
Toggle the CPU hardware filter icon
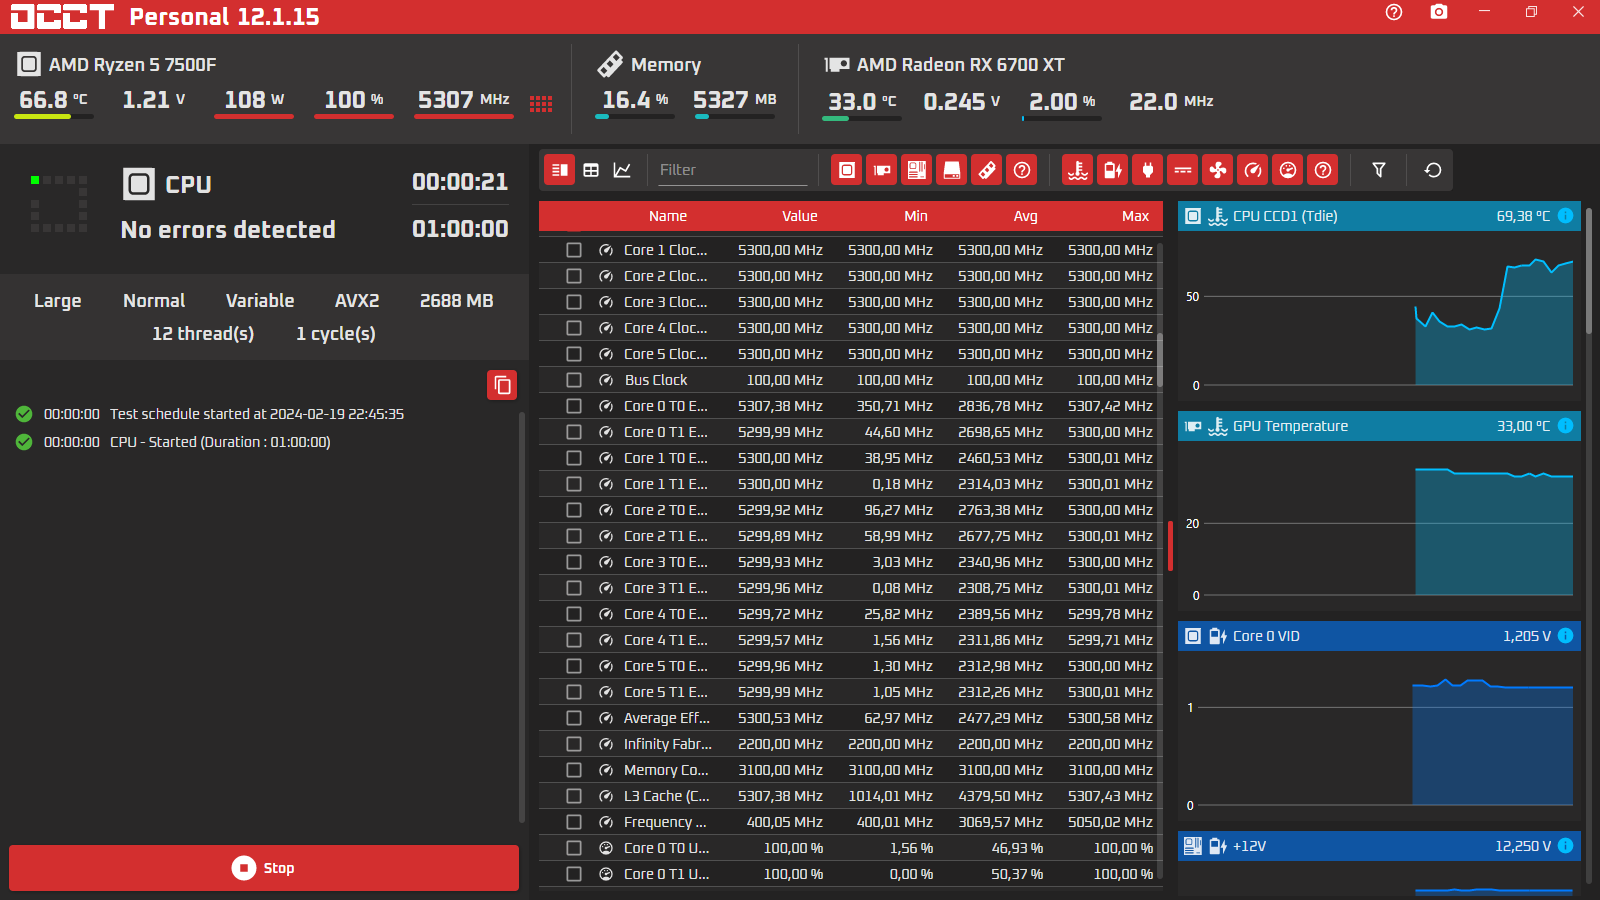click(847, 170)
